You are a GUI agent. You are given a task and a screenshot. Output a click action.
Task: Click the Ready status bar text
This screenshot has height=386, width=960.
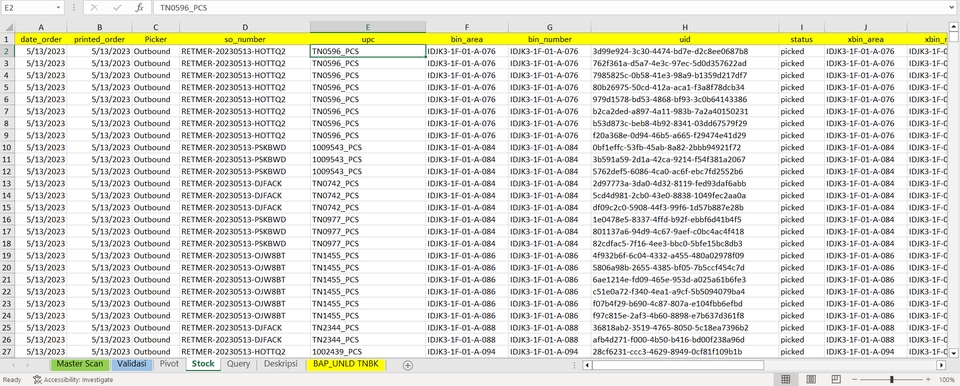[12, 380]
